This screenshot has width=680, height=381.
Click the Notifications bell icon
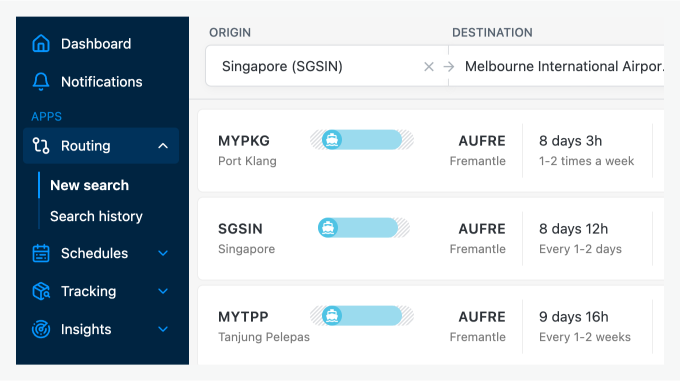pyautogui.click(x=41, y=82)
